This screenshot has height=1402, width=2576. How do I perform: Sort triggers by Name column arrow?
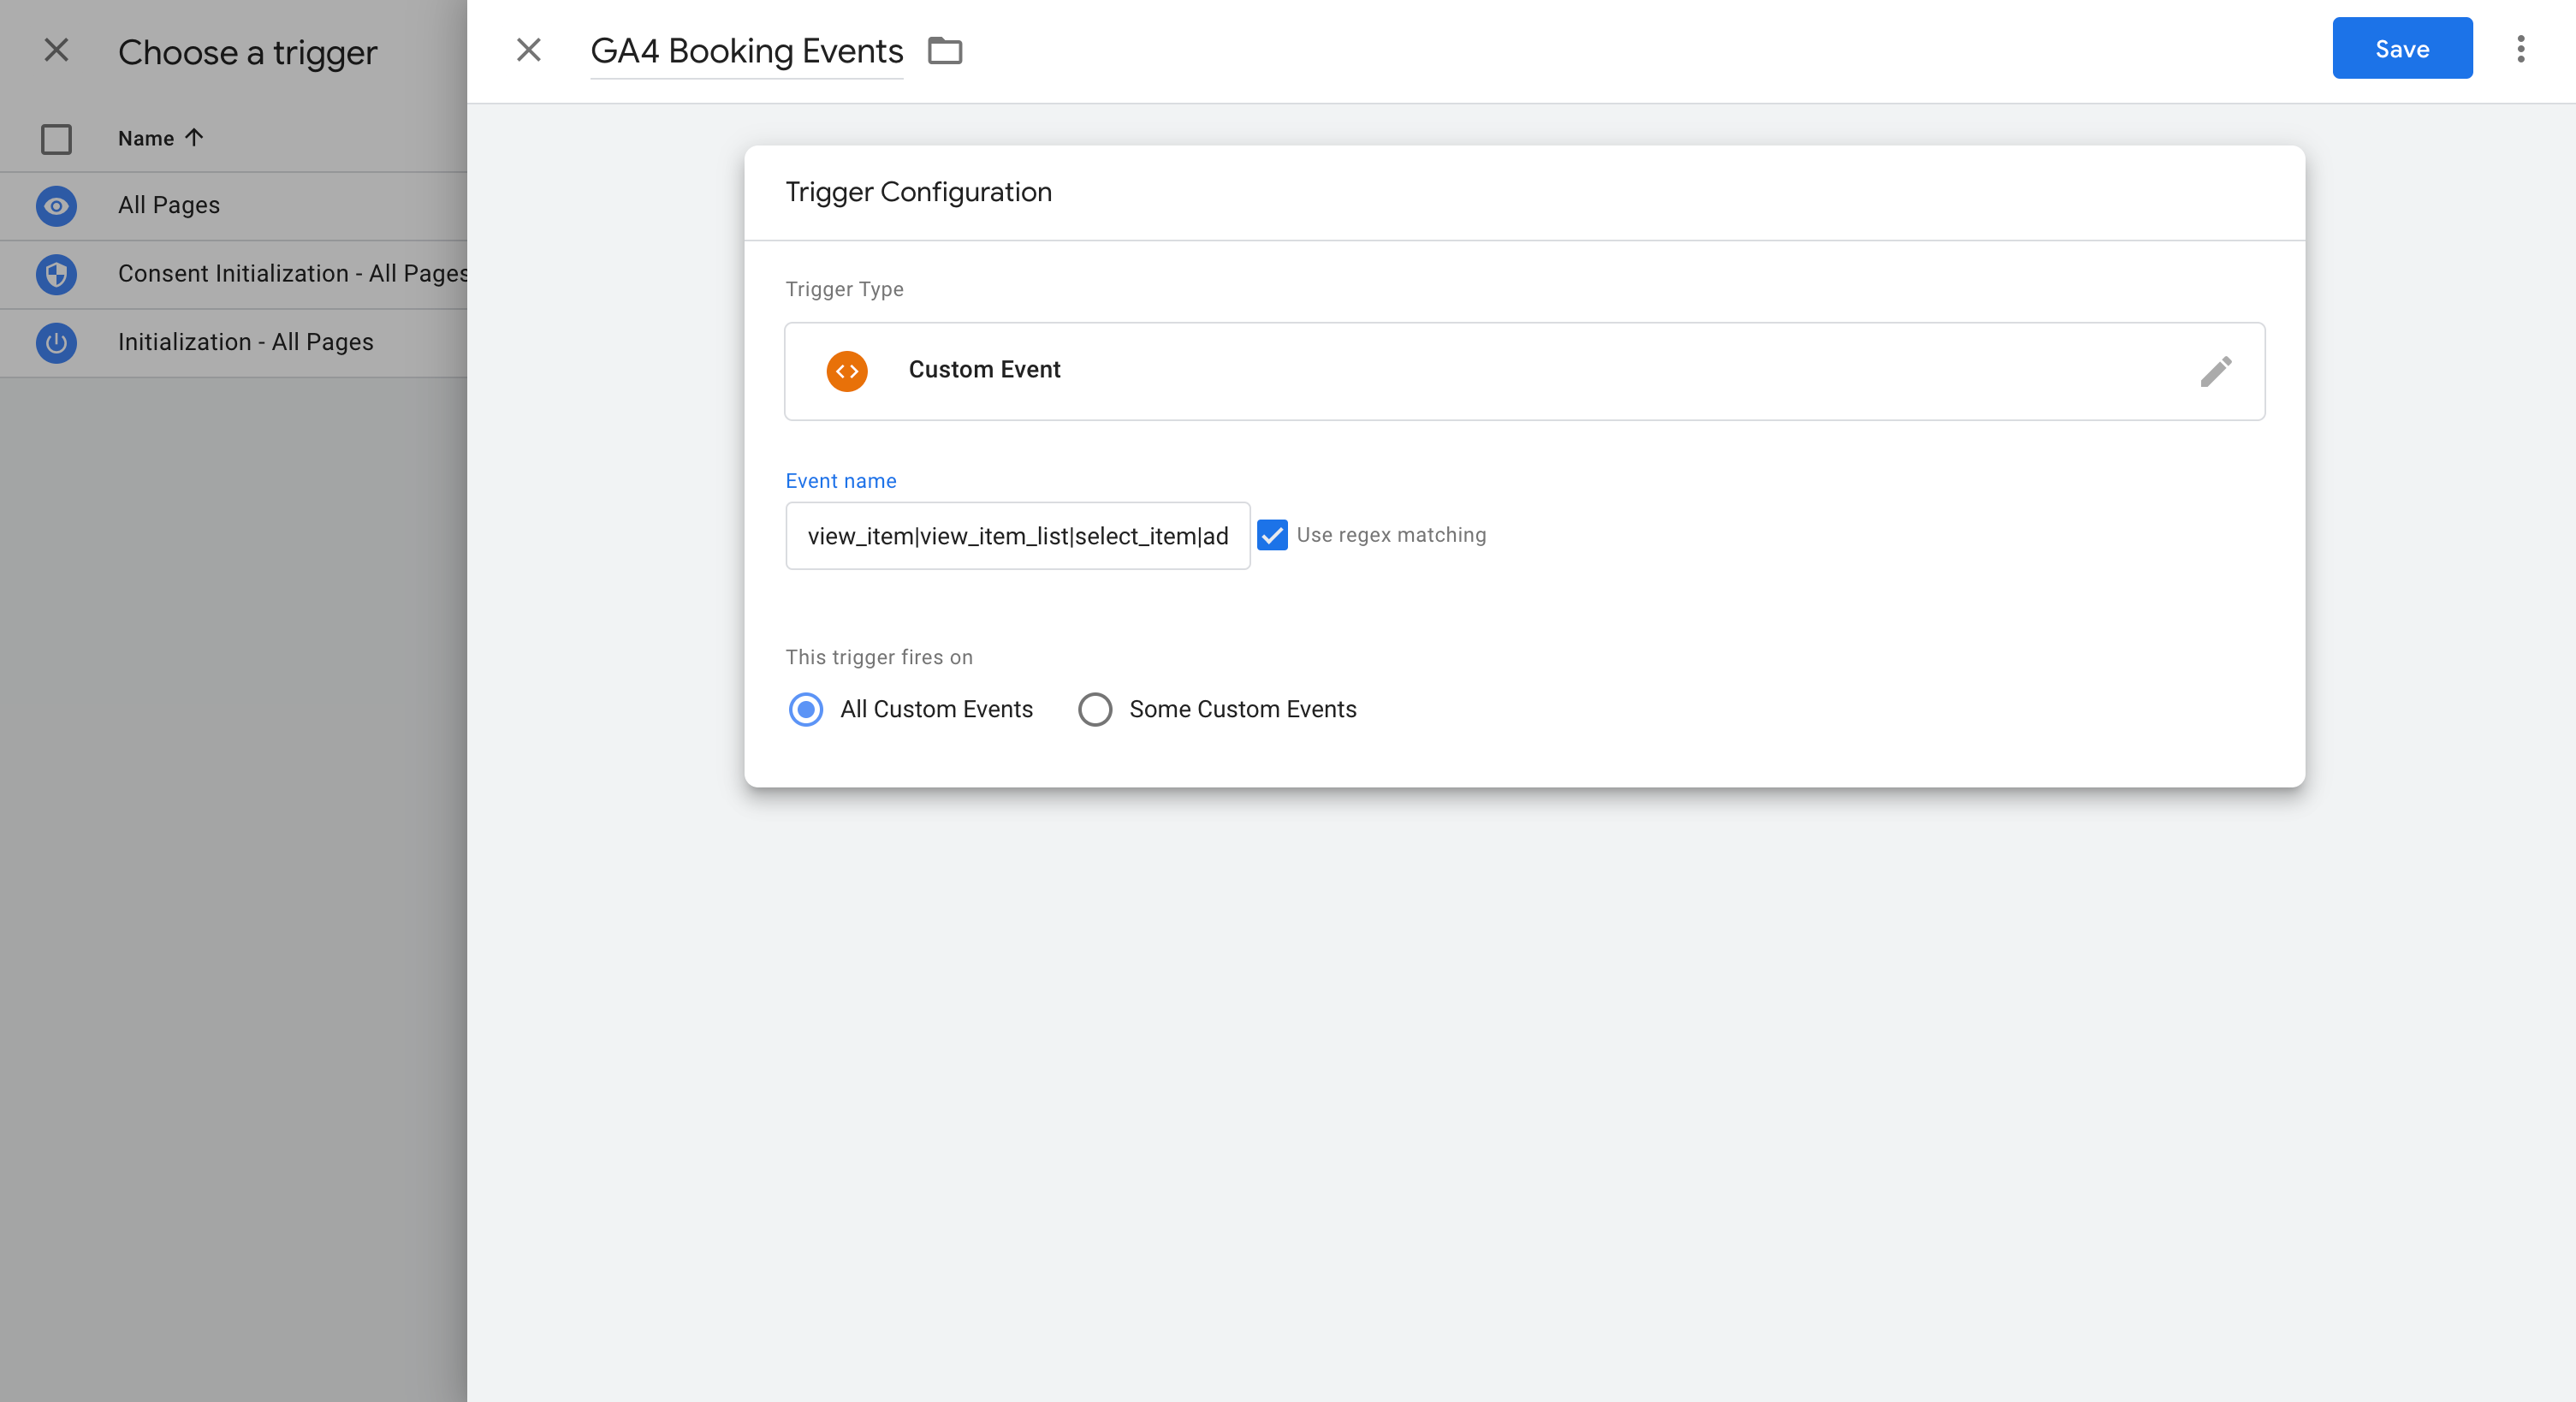click(x=194, y=138)
